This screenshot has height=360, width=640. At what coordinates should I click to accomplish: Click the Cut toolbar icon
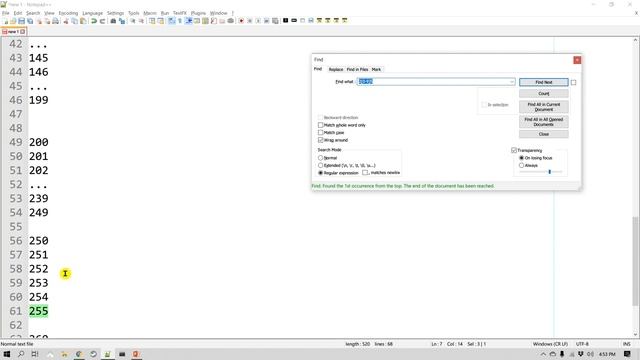pyautogui.click(x=66, y=21)
